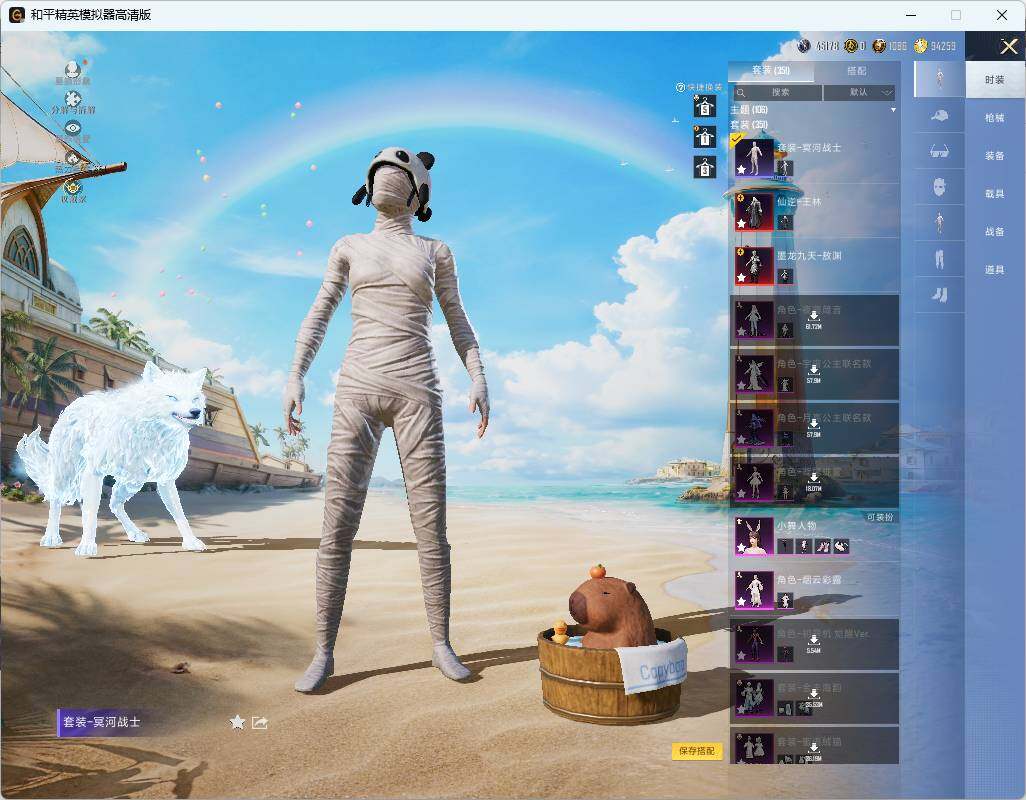Open the 枪械 category tab

pos(995,118)
